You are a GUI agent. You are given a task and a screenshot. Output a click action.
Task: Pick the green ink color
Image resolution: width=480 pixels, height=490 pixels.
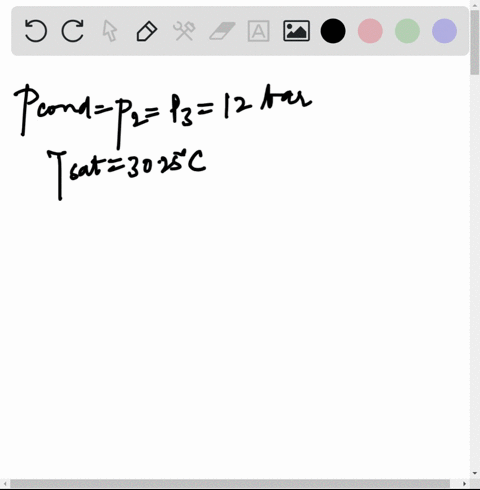(407, 31)
